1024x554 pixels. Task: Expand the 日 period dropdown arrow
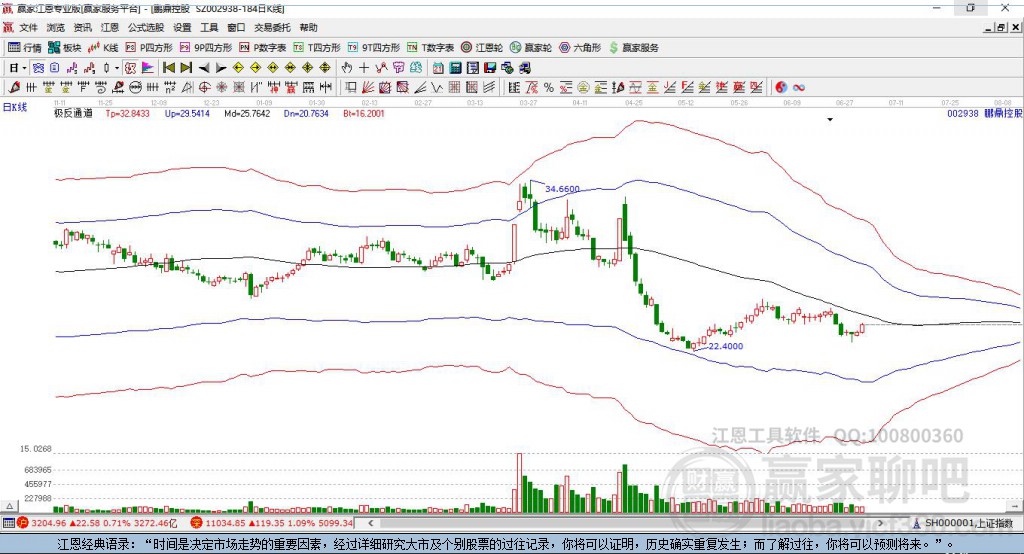24,68
